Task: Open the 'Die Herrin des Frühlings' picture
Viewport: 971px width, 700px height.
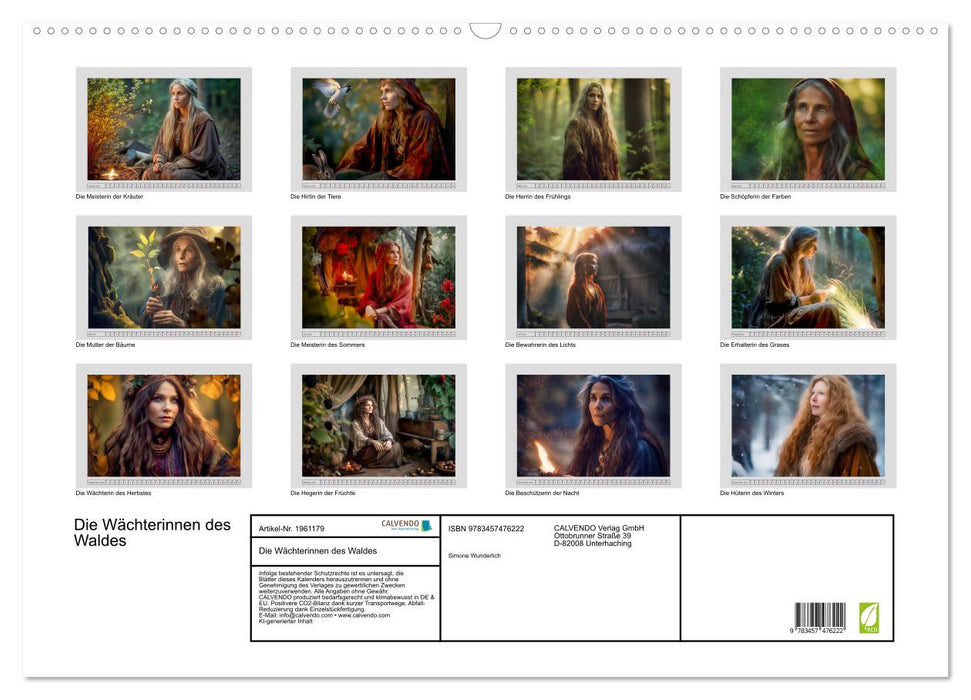Action: point(593,129)
